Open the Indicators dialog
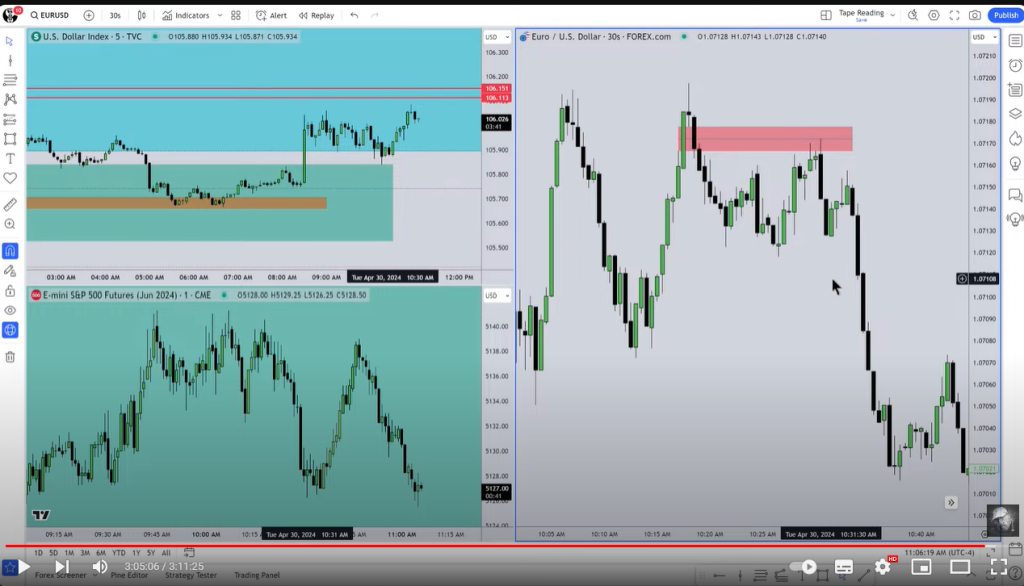Image resolution: width=1024 pixels, height=586 pixels. coord(186,15)
